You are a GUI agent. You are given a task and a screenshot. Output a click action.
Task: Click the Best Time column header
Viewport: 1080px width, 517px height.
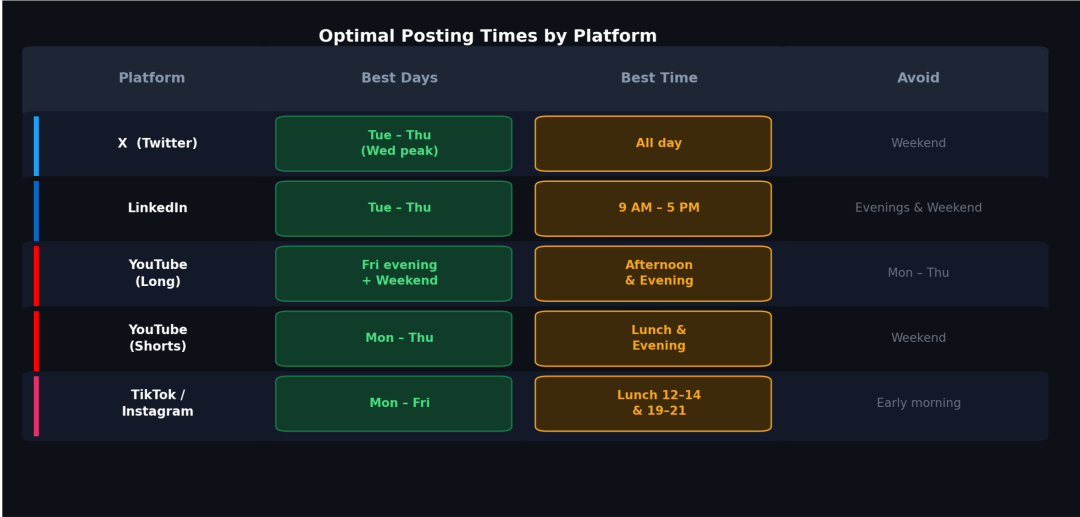click(x=659, y=78)
